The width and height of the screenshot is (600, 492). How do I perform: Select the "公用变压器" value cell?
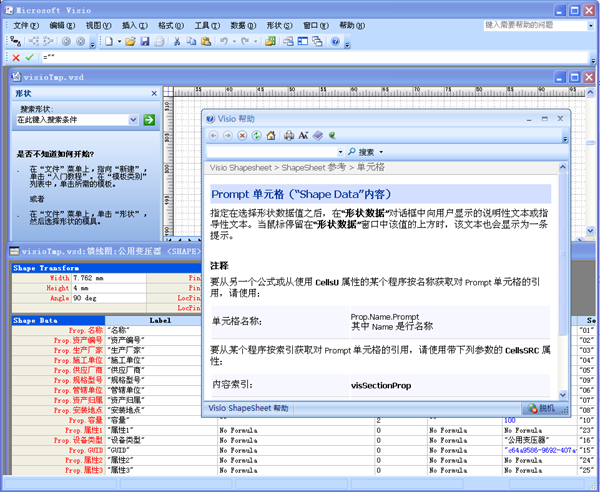coord(540,440)
